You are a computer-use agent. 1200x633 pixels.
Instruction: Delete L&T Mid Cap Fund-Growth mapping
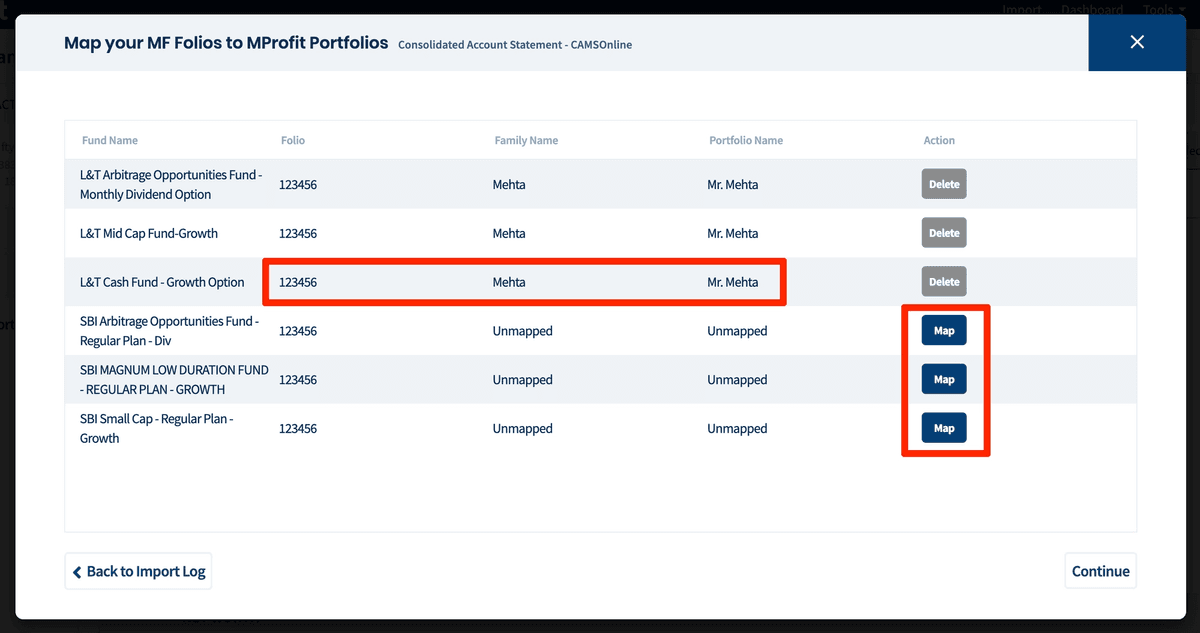(x=944, y=233)
